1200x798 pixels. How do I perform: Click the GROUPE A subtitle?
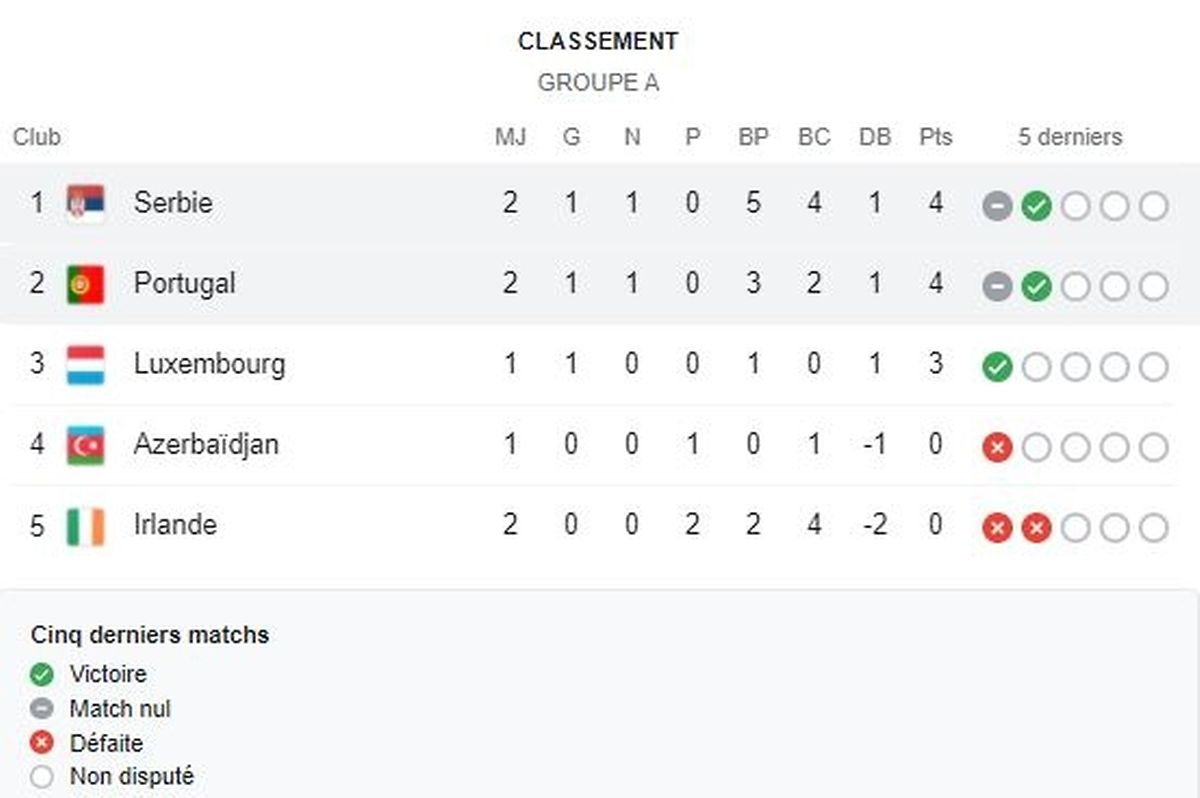[598, 83]
